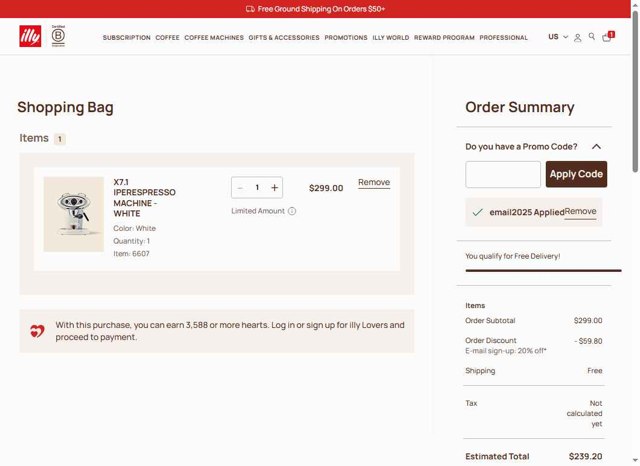Viewport: 640px width, 466px height.
Task: Open the Professional menu
Action: (x=504, y=38)
